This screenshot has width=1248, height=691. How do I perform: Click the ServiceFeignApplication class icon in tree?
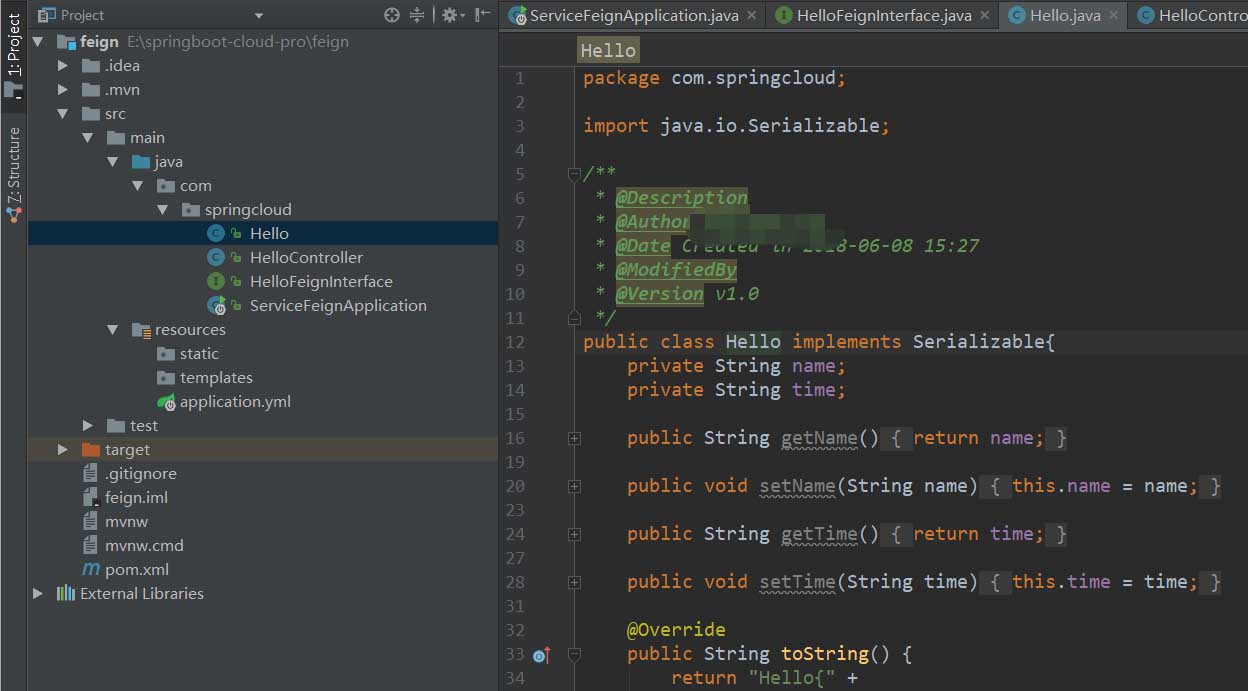(216, 306)
